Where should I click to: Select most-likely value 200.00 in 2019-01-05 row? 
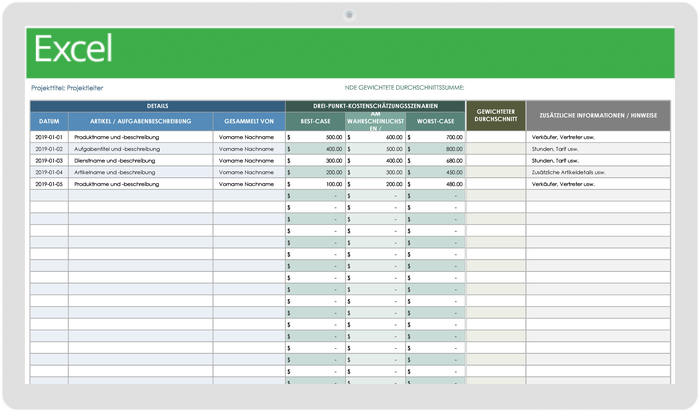[375, 184]
